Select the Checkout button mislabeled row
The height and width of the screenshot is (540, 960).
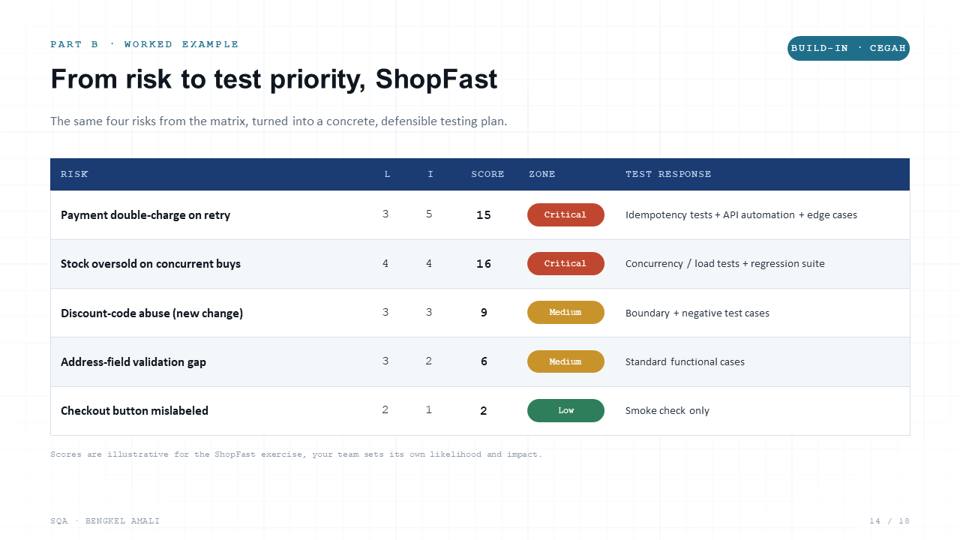[480, 411]
